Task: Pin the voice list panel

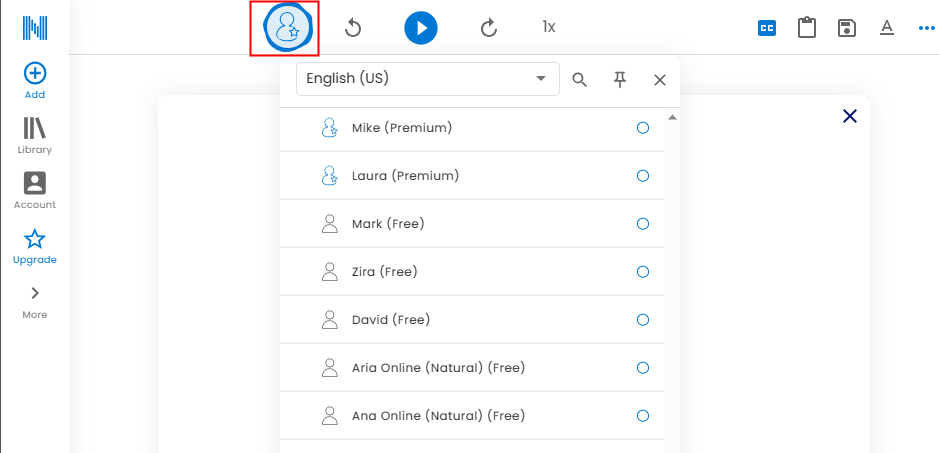Action: coord(620,80)
